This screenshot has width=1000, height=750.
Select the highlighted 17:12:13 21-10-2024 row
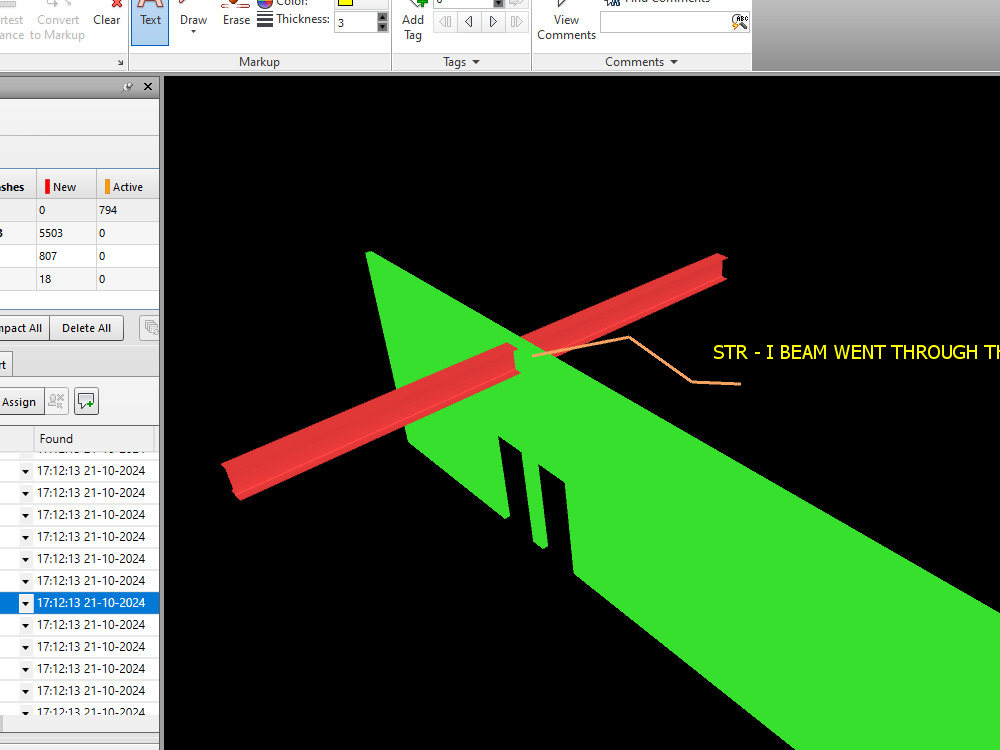tap(80, 603)
